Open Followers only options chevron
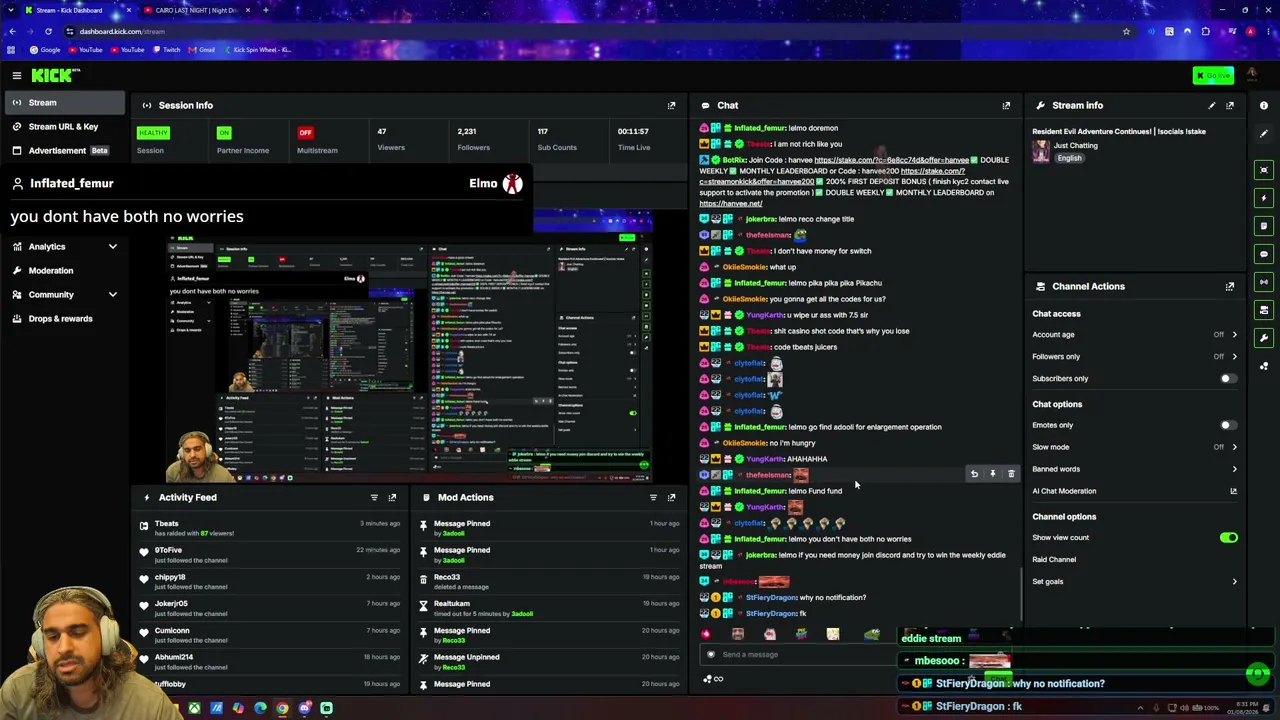Image resolution: width=1280 pixels, height=720 pixels. [1234, 357]
